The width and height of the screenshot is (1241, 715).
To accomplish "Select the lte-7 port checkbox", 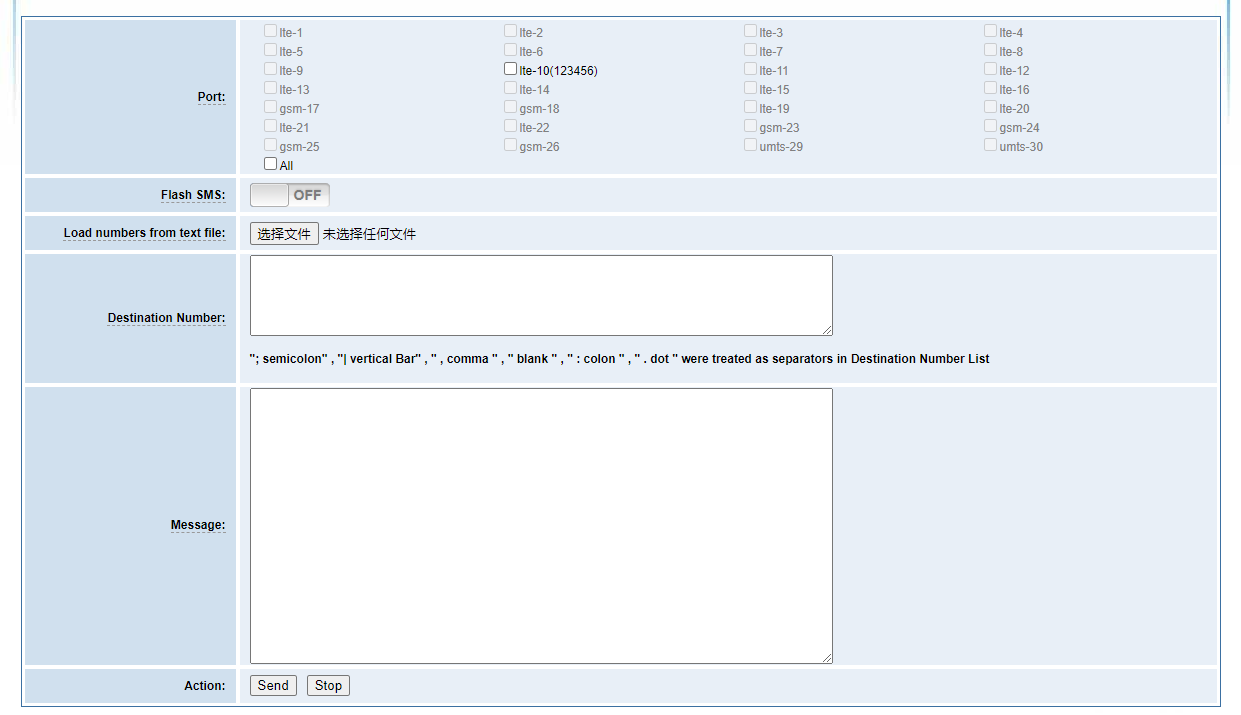I will click(x=751, y=50).
